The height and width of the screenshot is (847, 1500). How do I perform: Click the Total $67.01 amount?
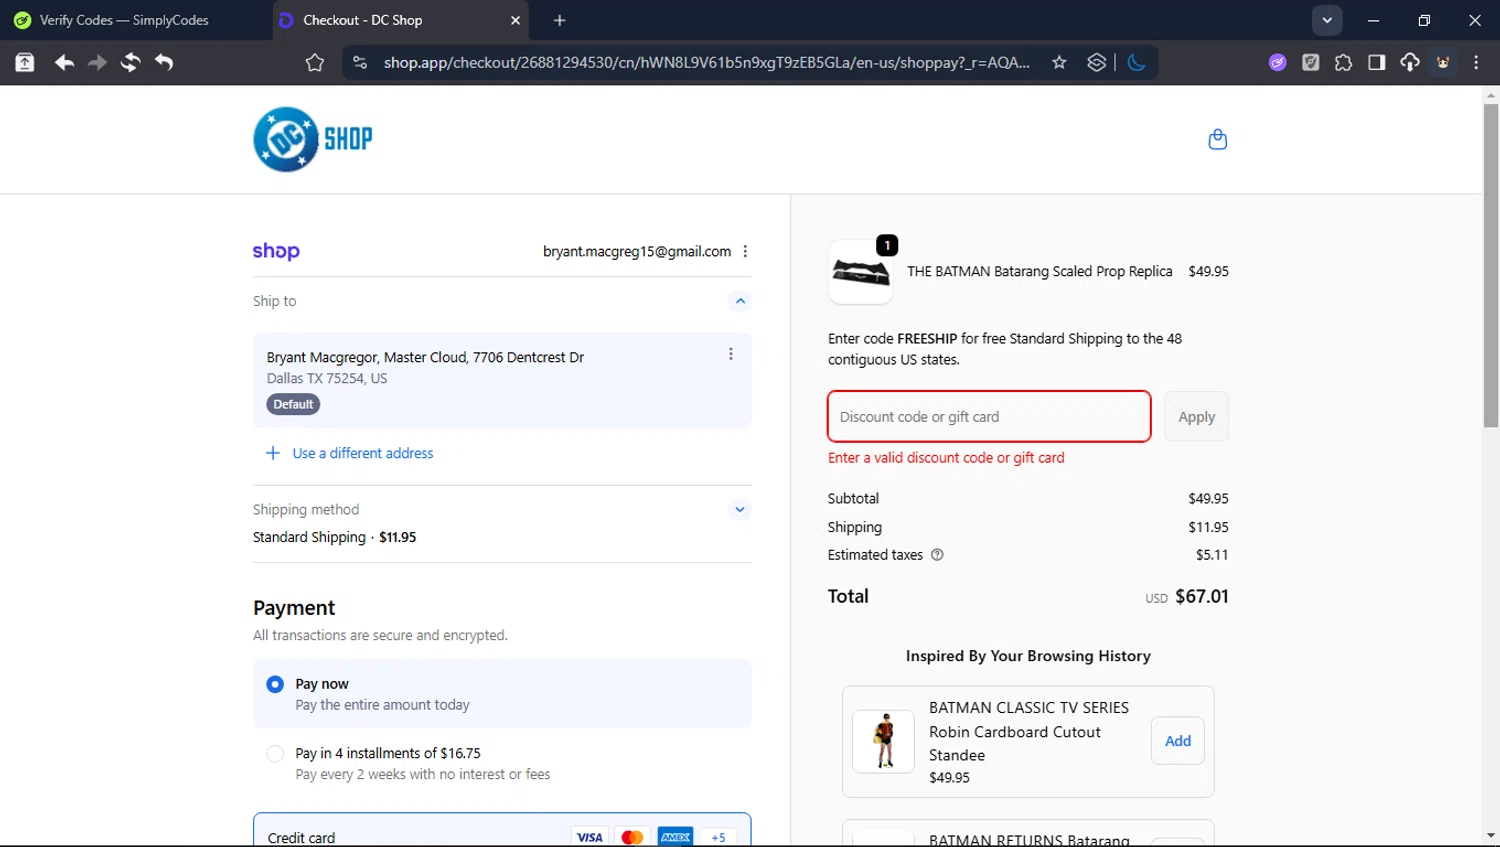[1201, 596]
